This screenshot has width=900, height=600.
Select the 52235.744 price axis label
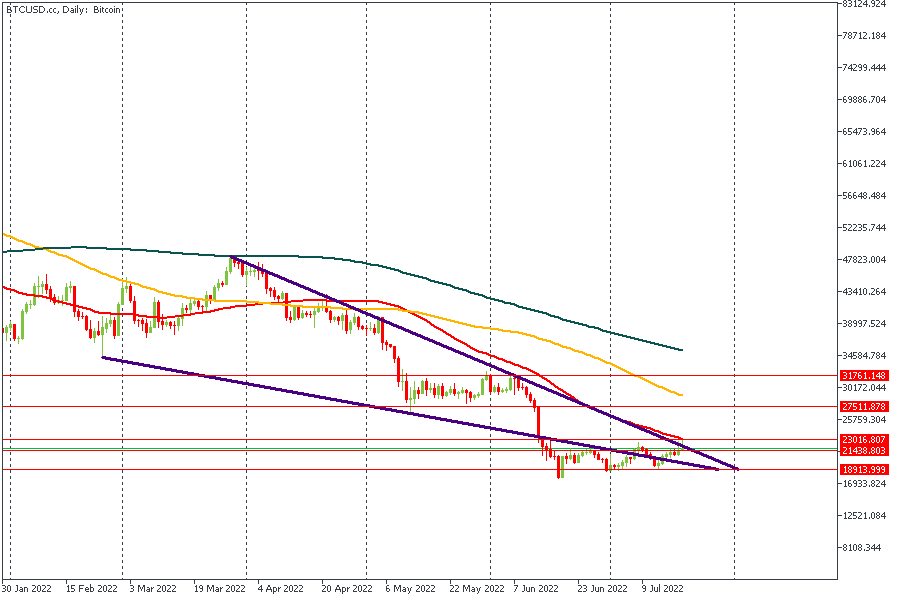pyautogui.click(x=865, y=228)
